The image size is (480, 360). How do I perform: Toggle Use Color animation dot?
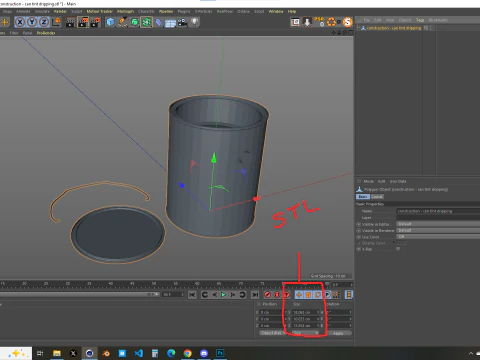pyautogui.click(x=359, y=237)
